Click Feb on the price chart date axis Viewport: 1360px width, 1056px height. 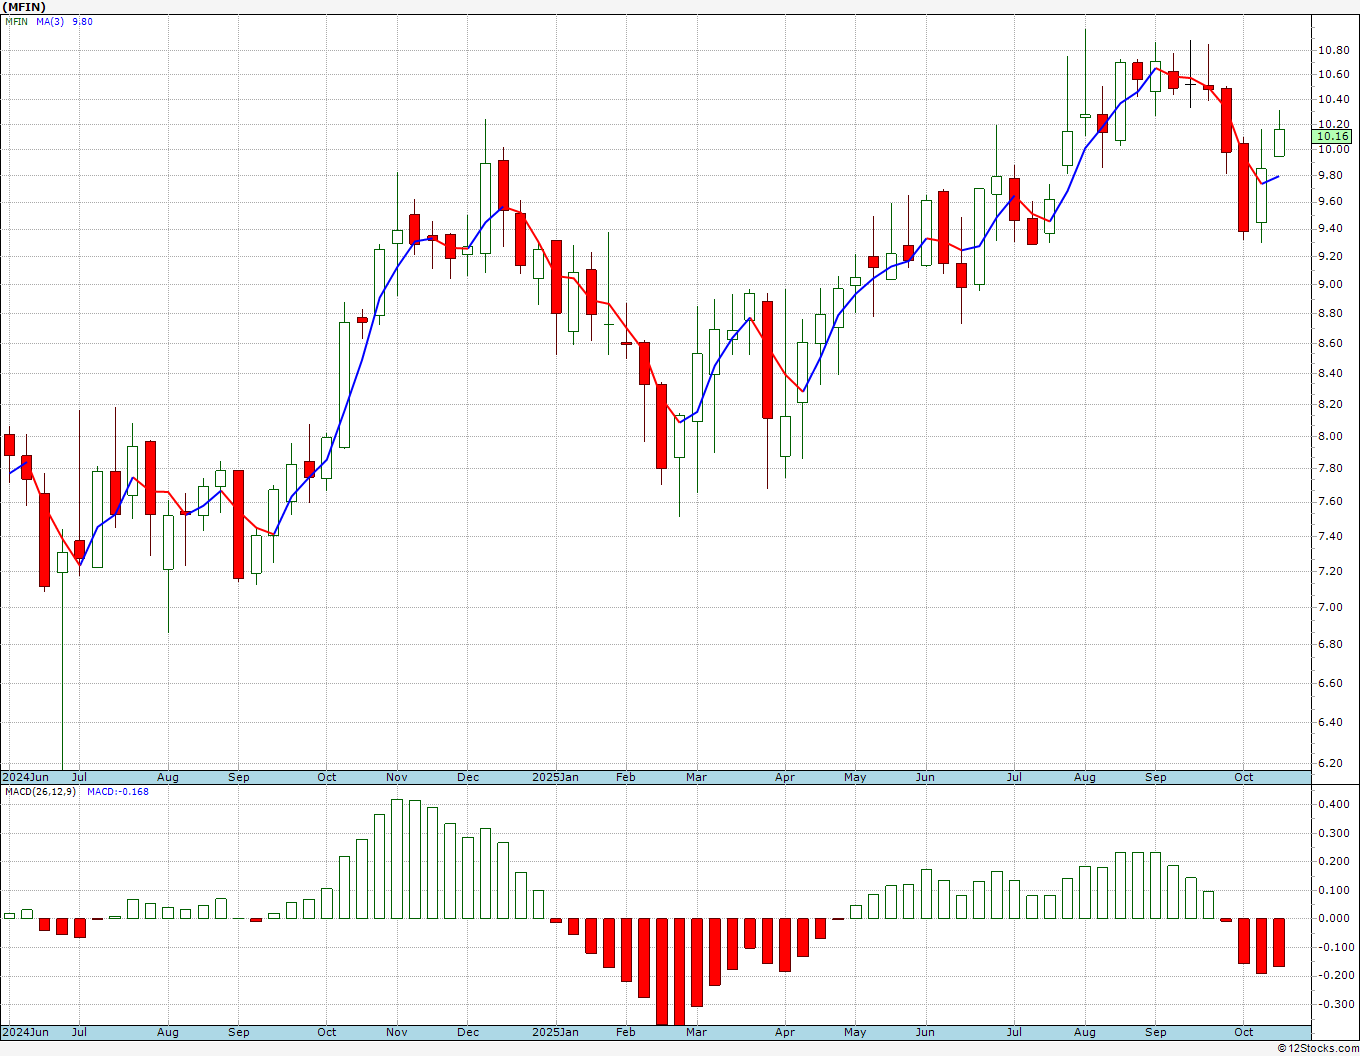(x=626, y=777)
